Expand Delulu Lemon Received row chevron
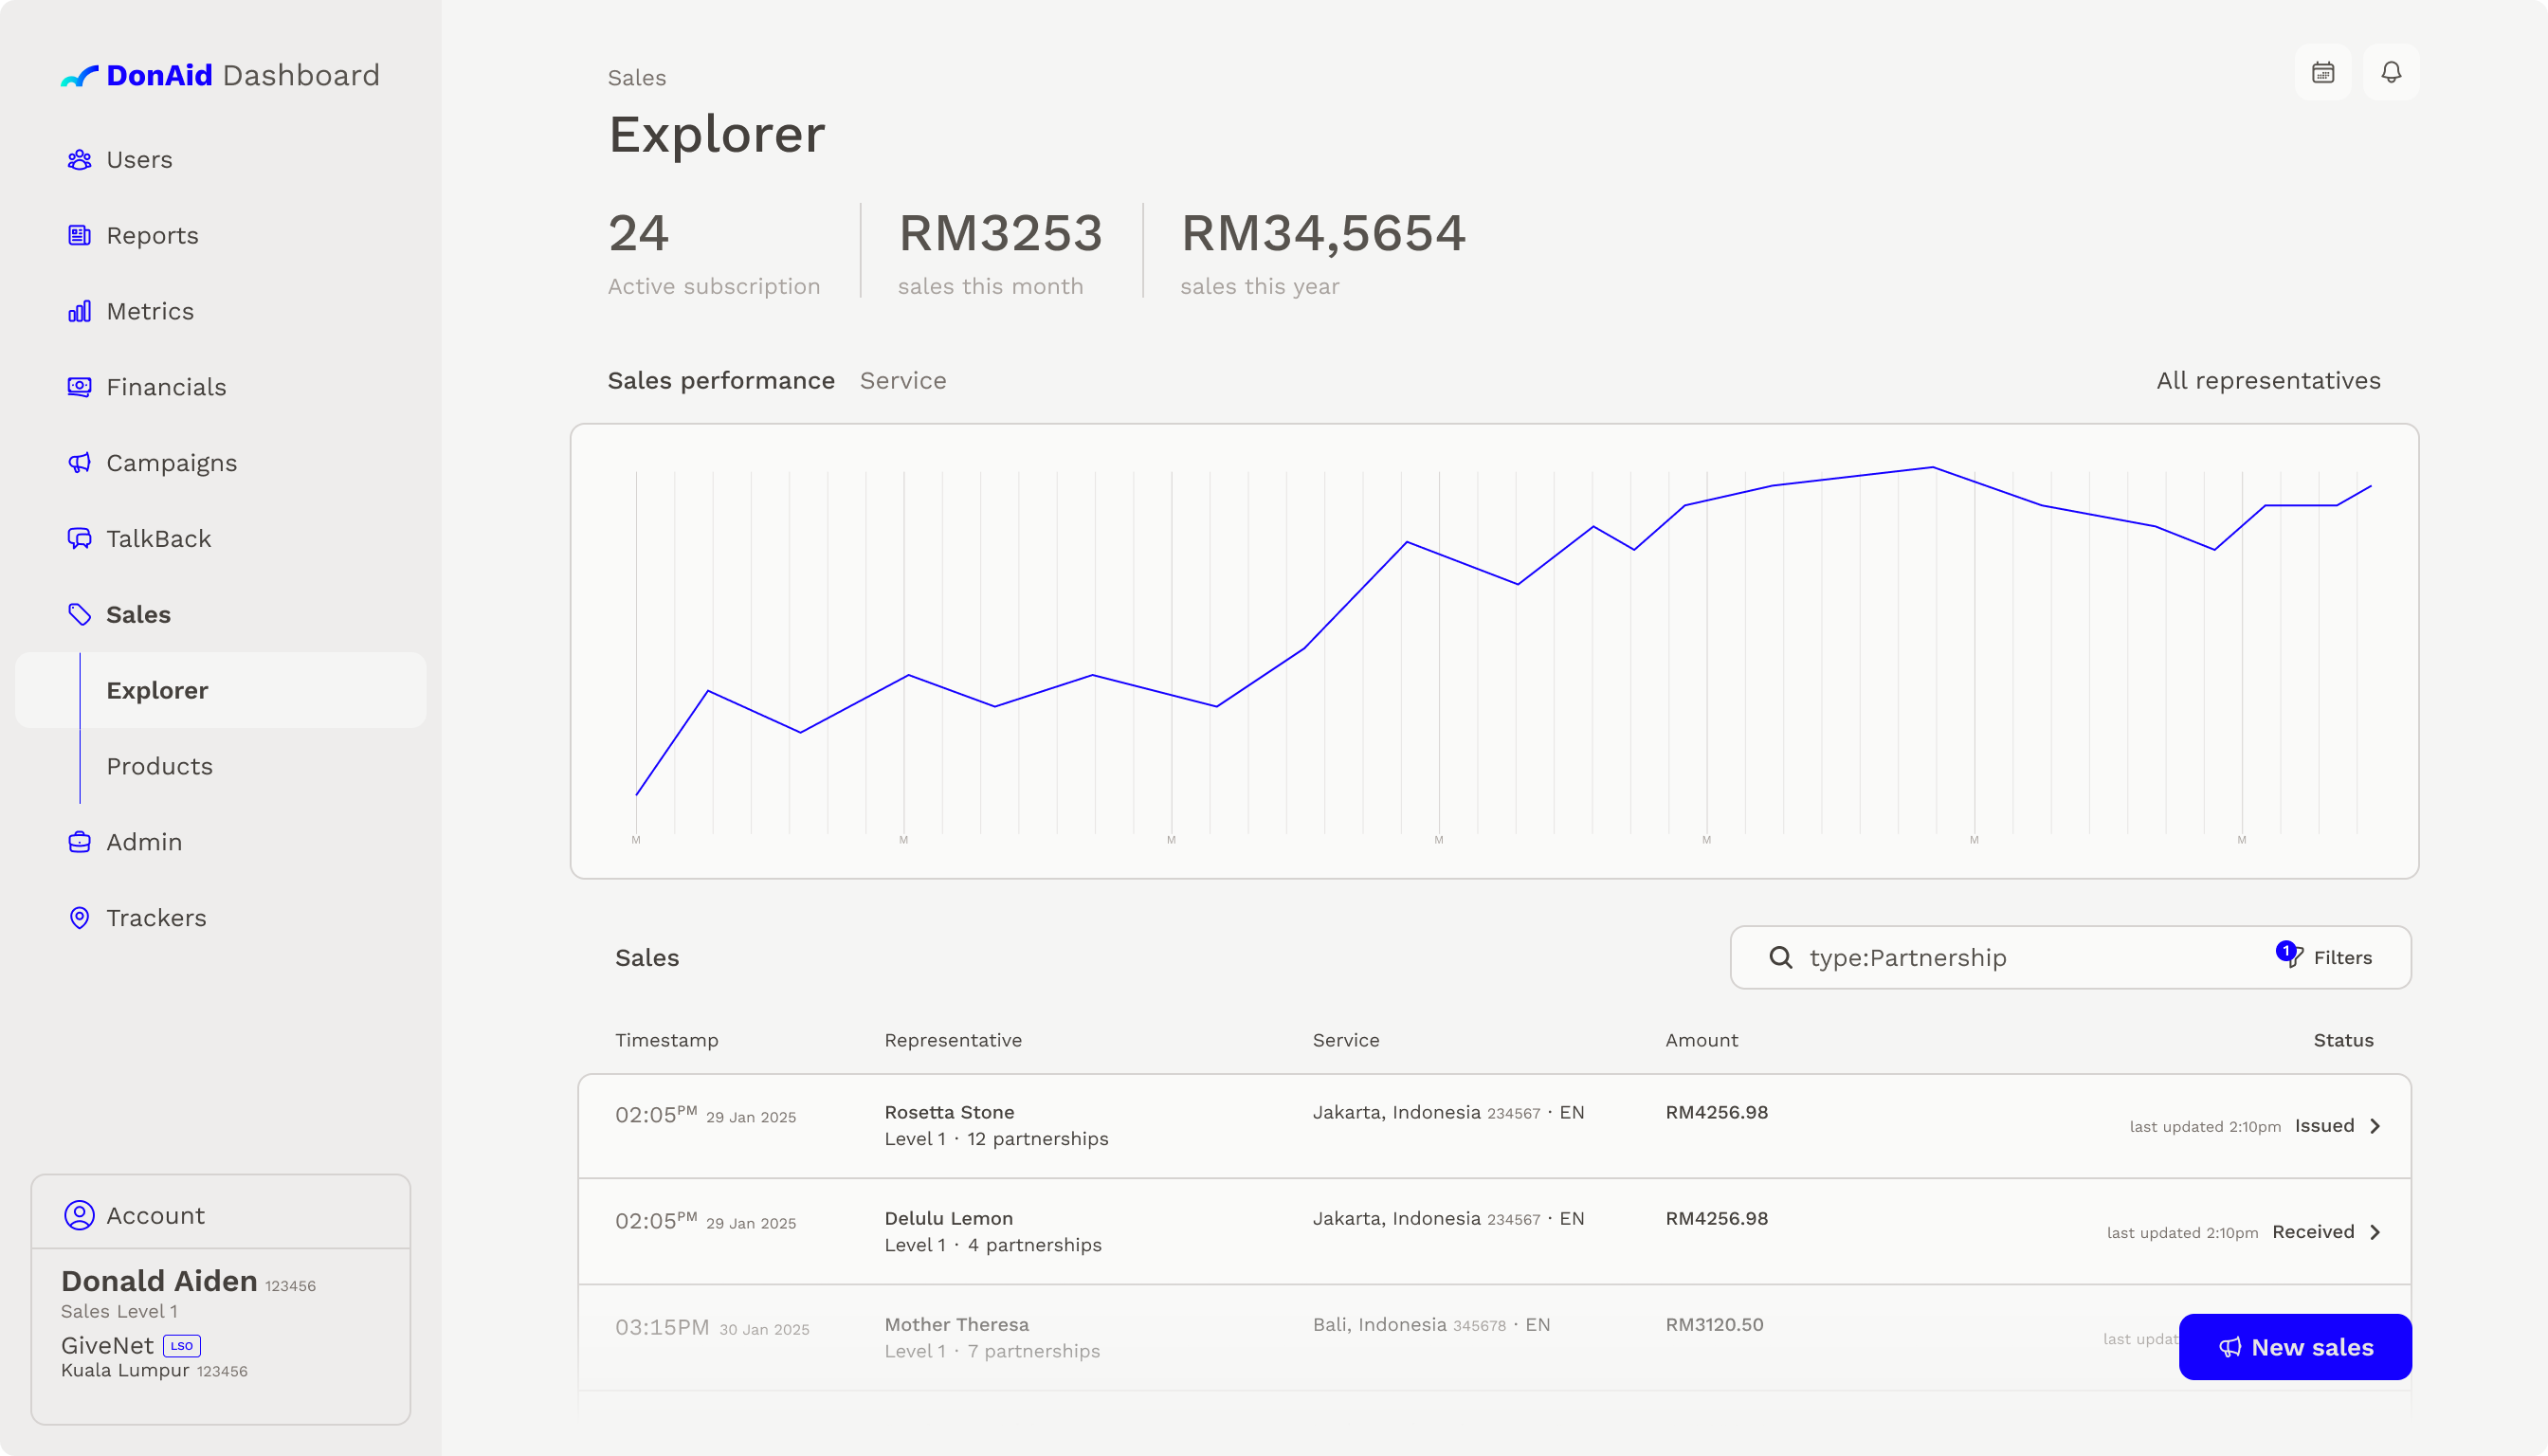This screenshot has width=2548, height=1456. 2375,1232
